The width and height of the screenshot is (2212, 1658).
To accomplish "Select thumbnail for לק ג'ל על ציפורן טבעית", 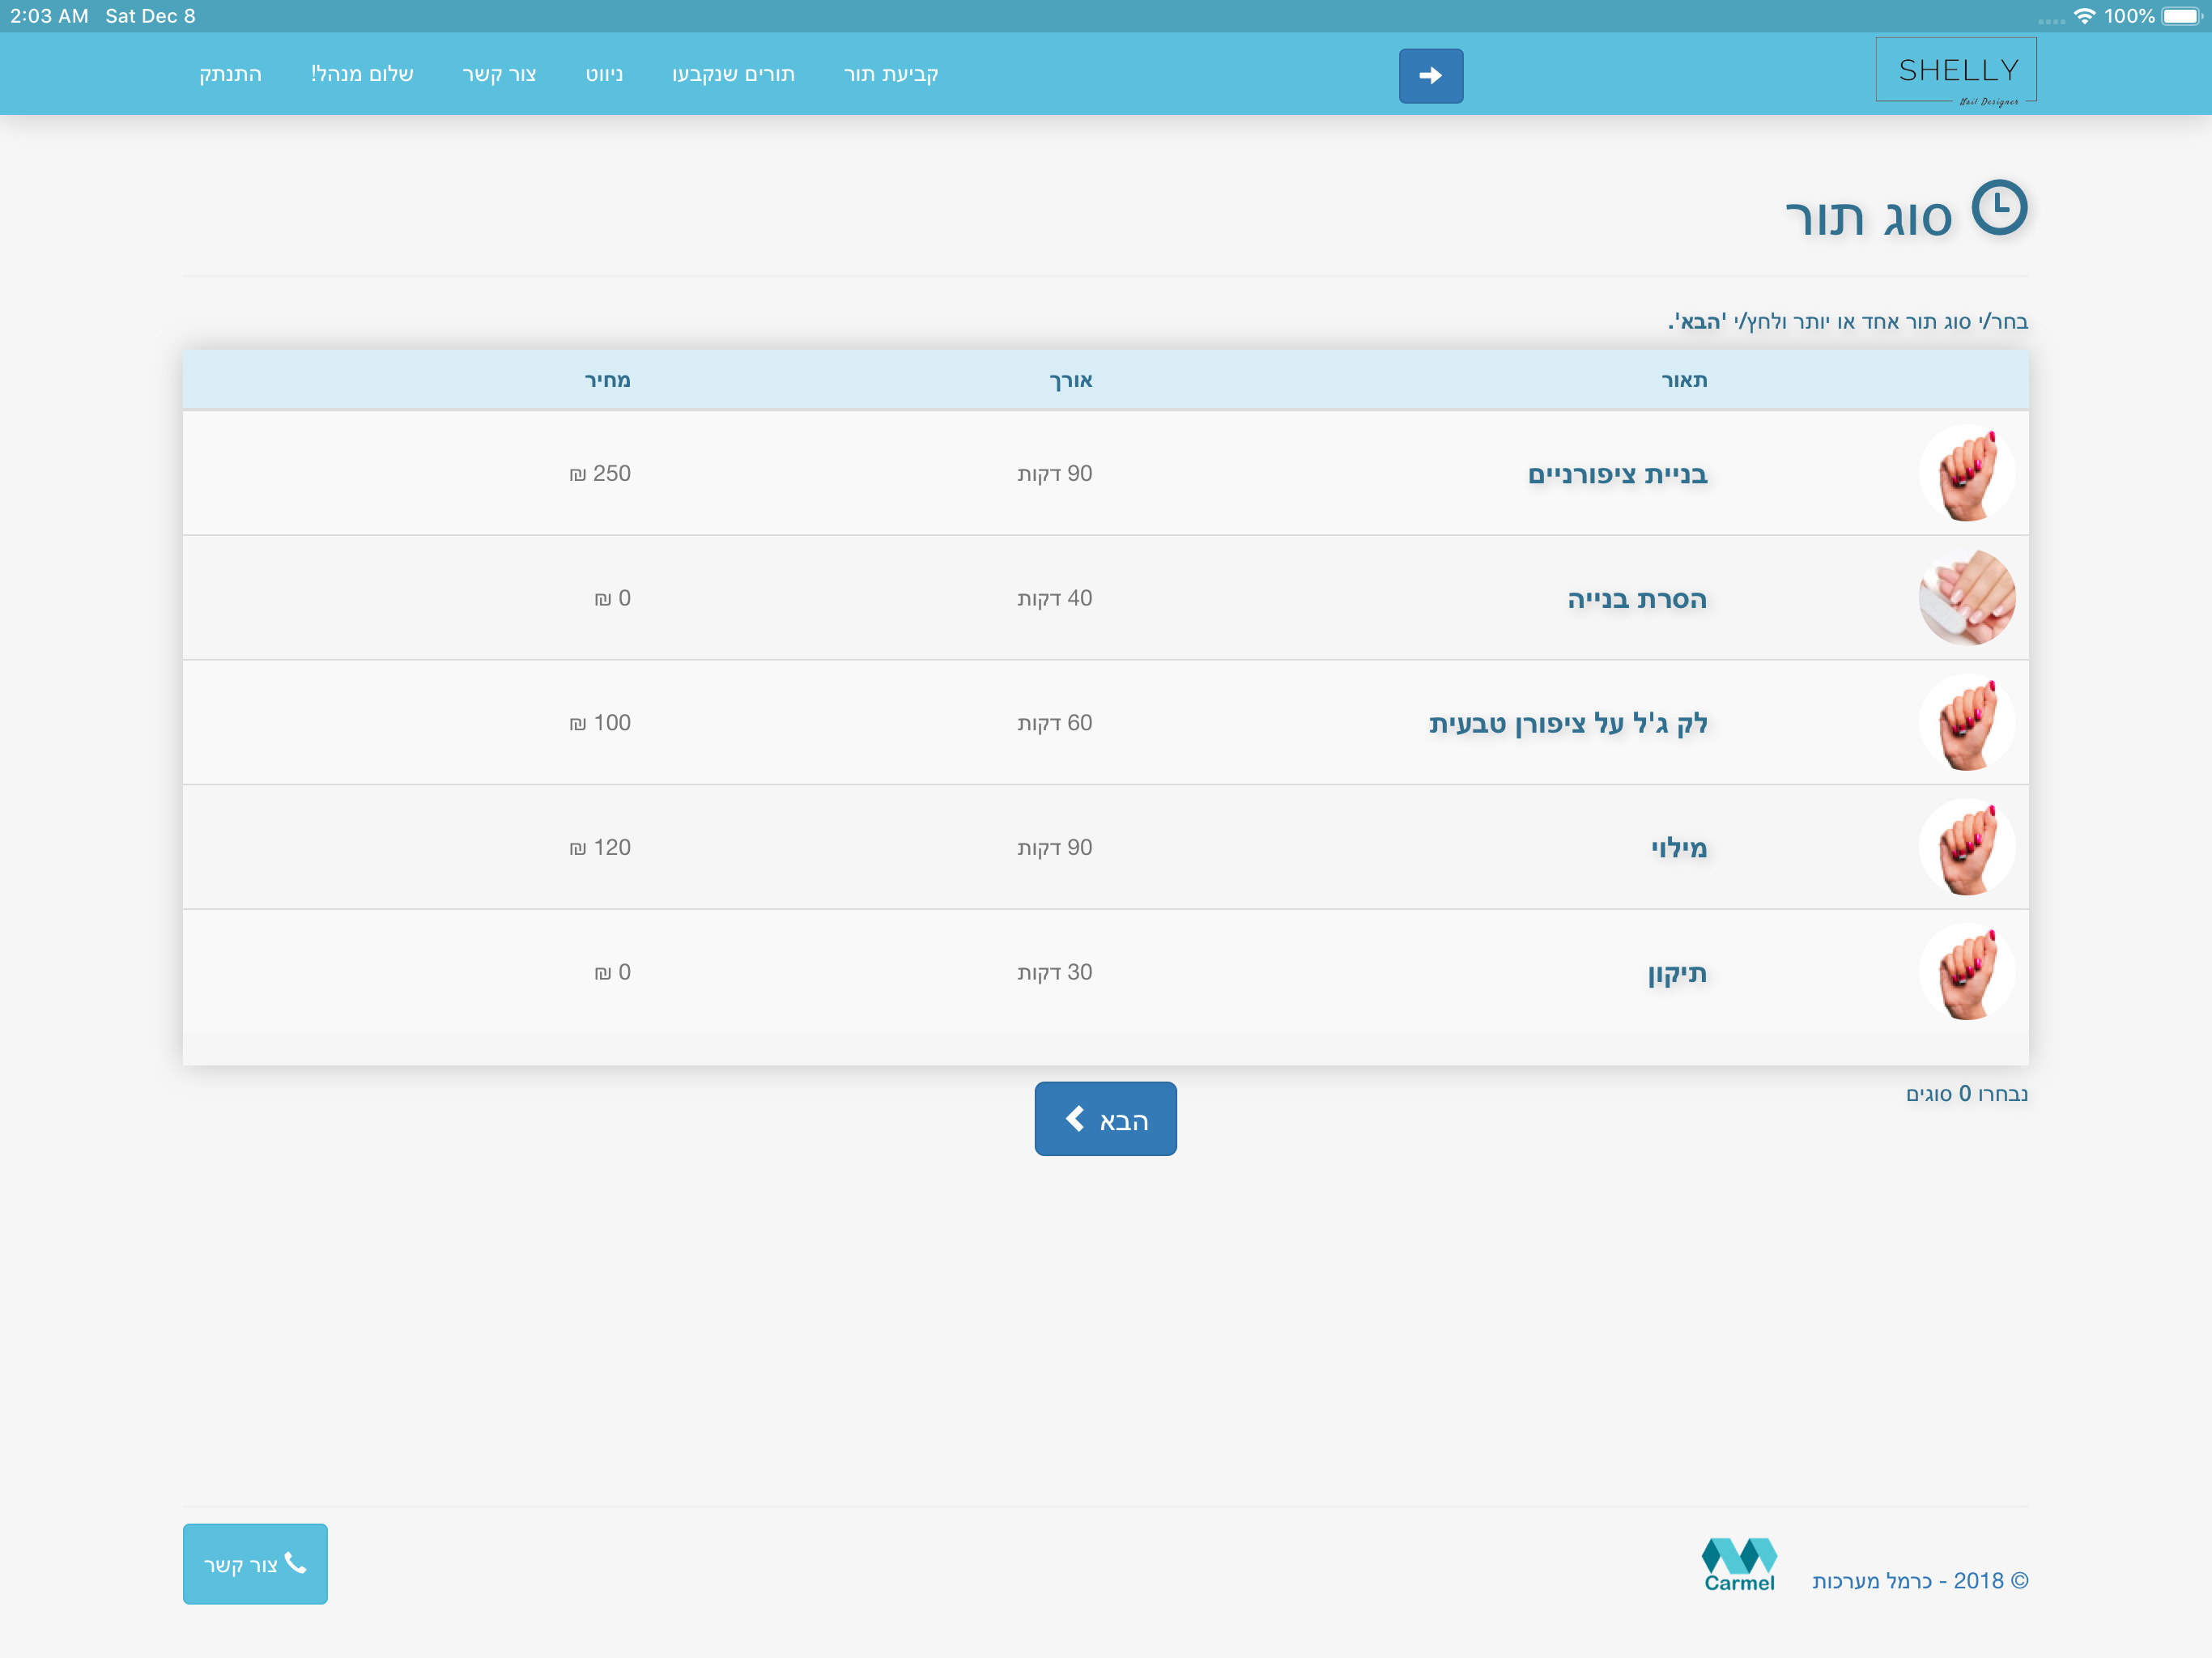I will pyautogui.click(x=1966, y=722).
